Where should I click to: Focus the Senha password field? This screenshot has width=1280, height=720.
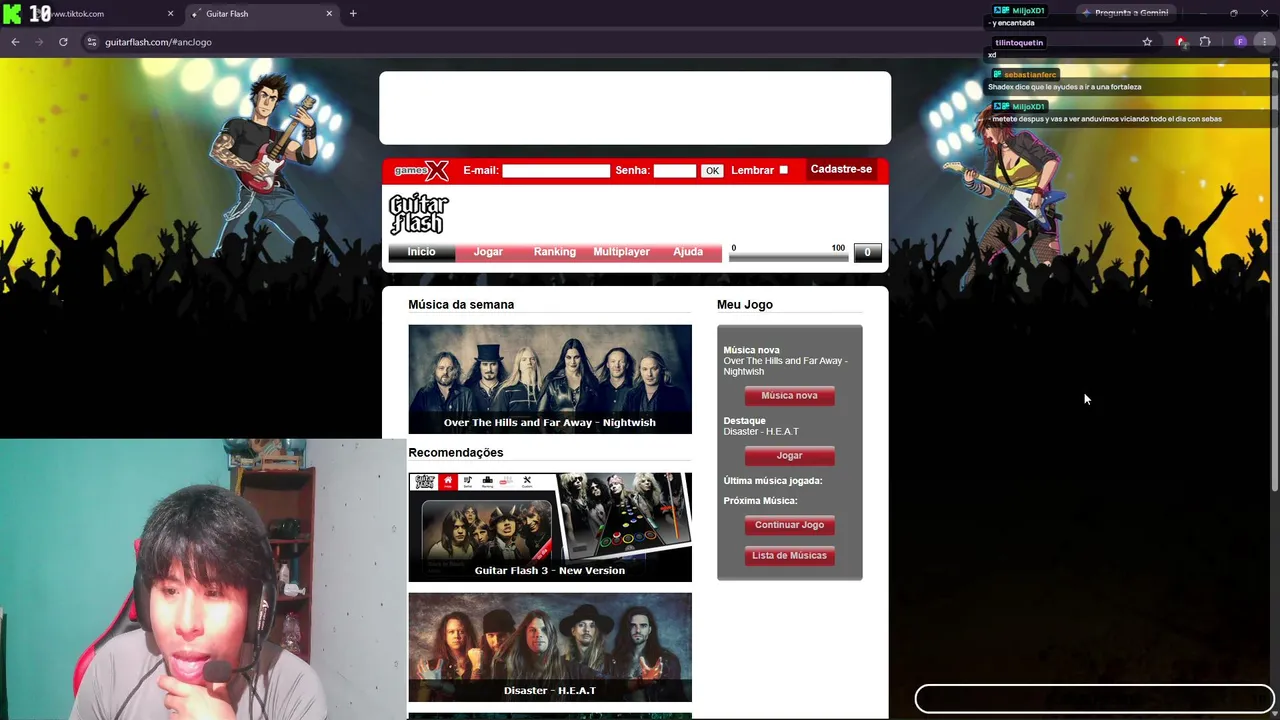coord(675,171)
